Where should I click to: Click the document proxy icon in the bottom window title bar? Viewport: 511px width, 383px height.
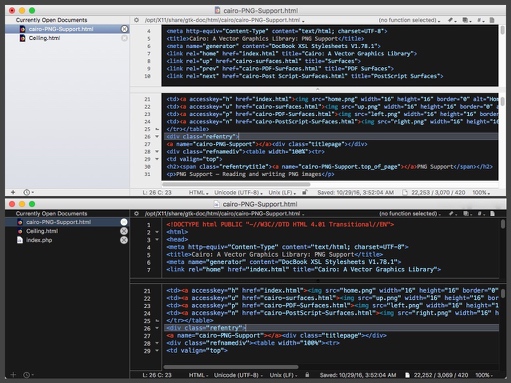coord(216,204)
